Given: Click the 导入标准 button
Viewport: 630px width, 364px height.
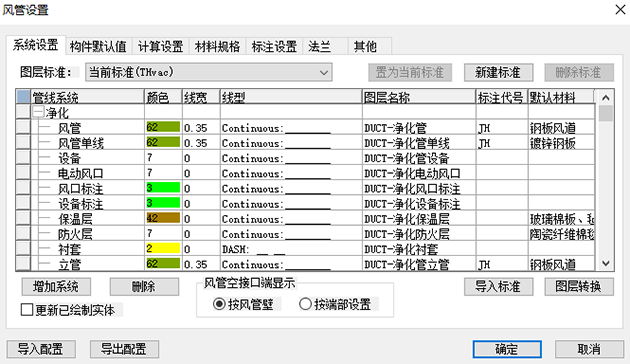Looking at the screenshot, I should point(498,286).
